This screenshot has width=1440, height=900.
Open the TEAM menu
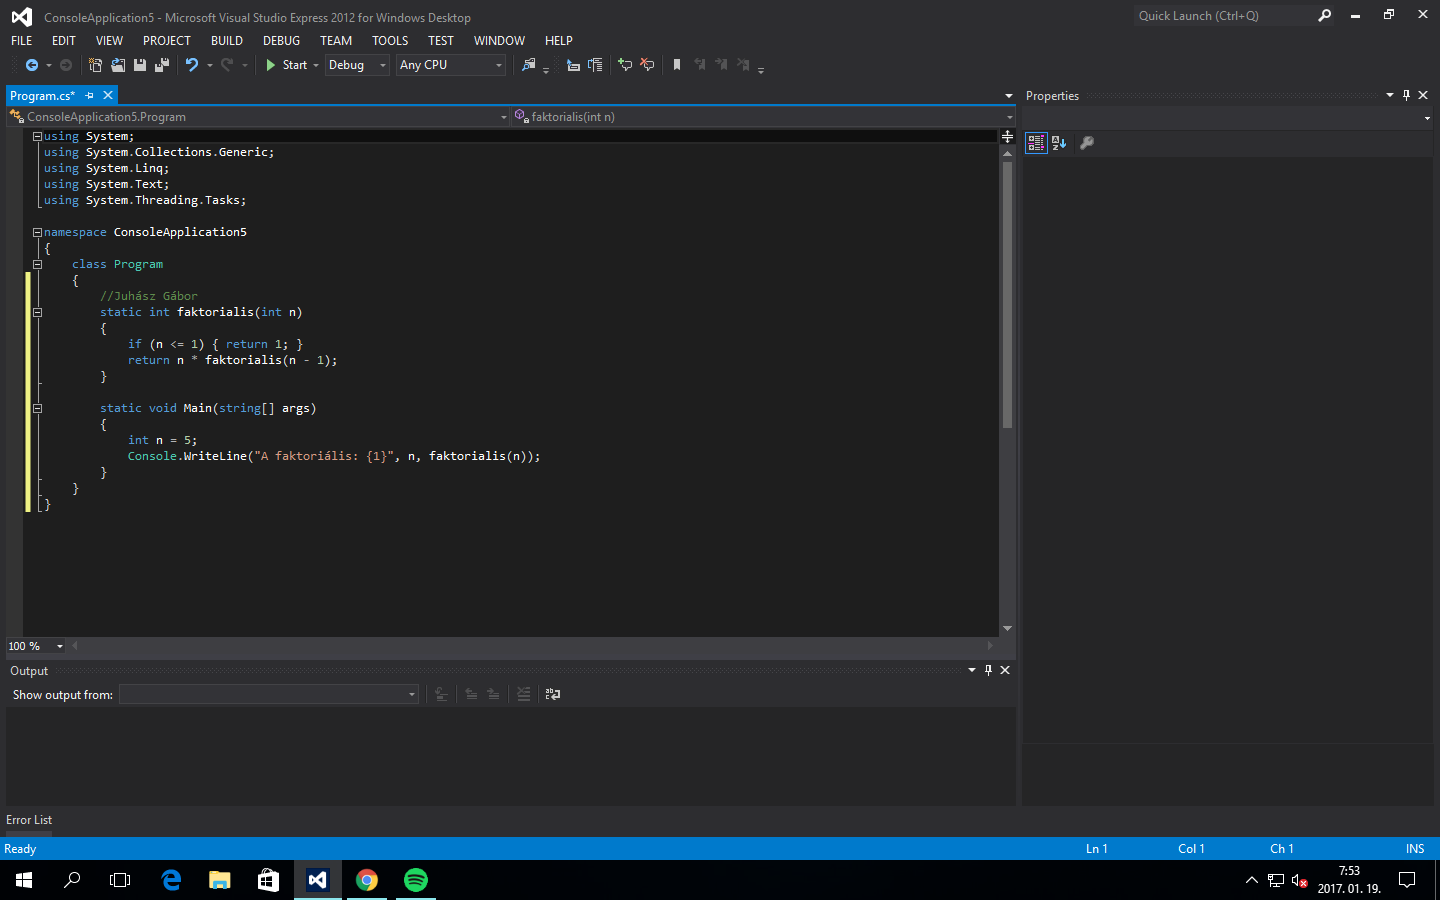(x=336, y=41)
